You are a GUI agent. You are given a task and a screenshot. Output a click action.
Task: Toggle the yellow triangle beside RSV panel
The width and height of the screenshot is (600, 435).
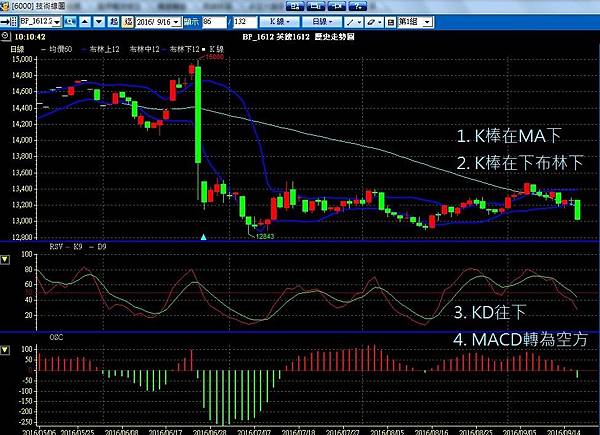[5, 260]
